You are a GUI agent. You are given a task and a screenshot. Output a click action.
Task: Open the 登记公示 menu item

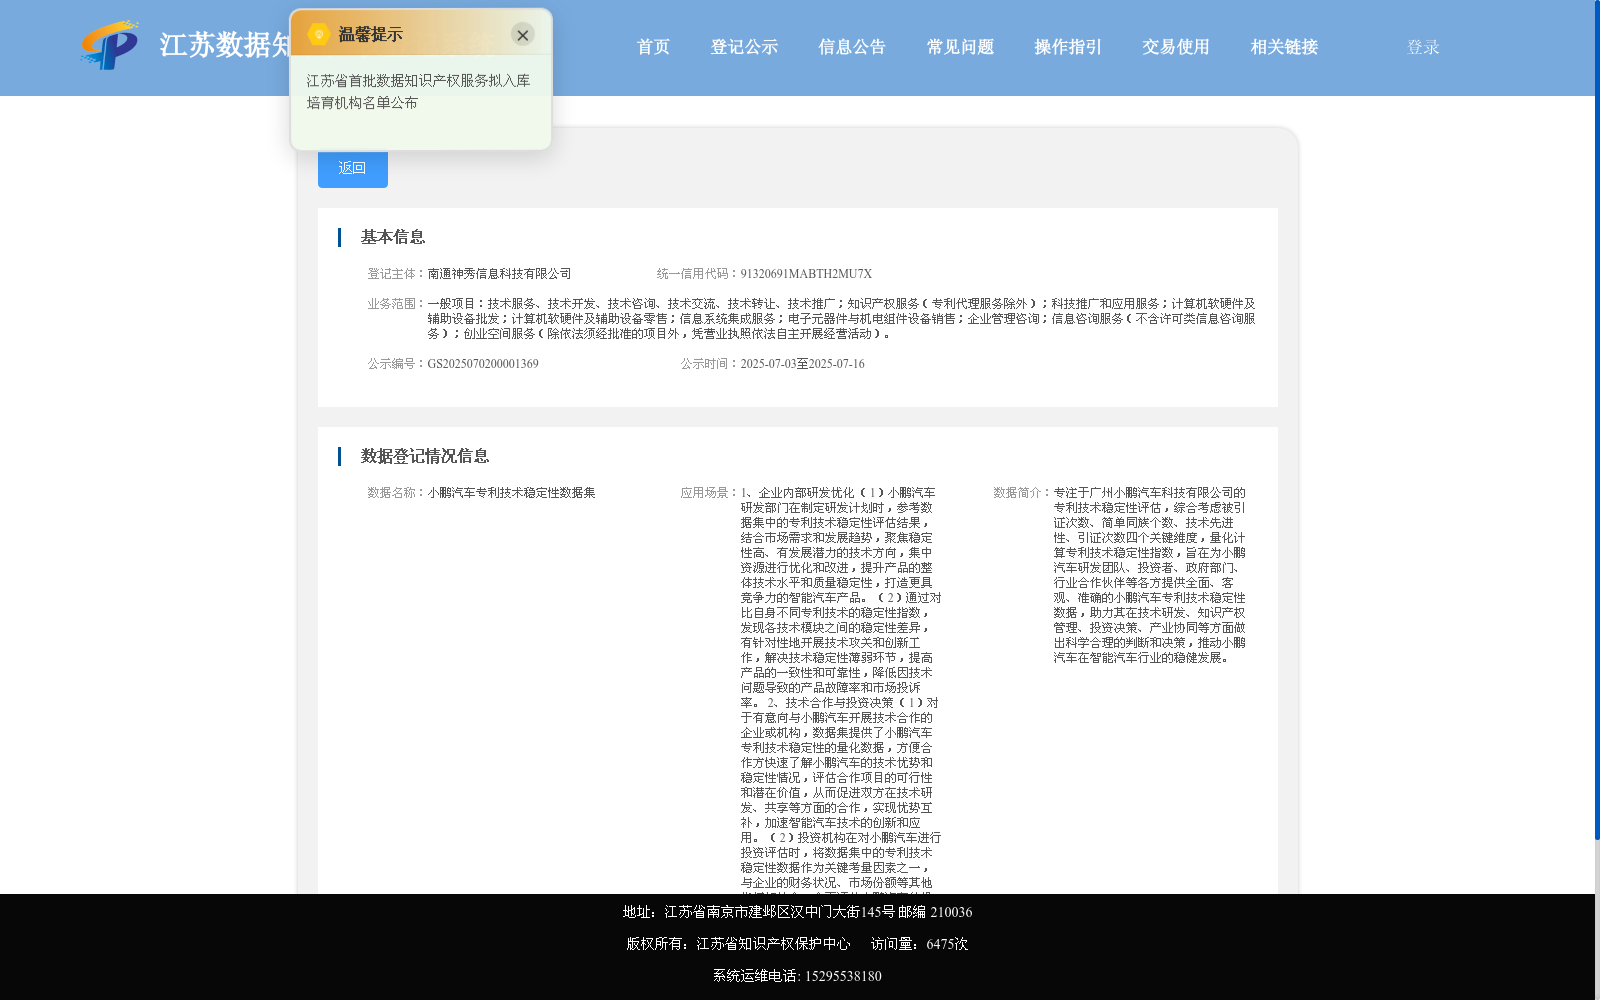coord(744,47)
